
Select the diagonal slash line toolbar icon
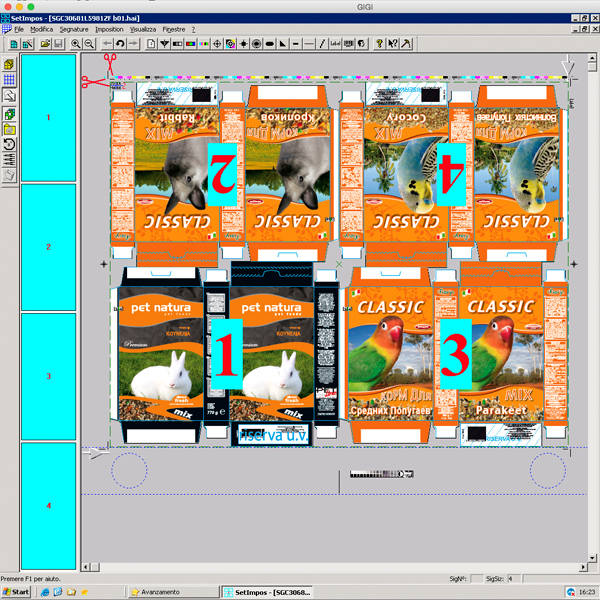coord(322,44)
